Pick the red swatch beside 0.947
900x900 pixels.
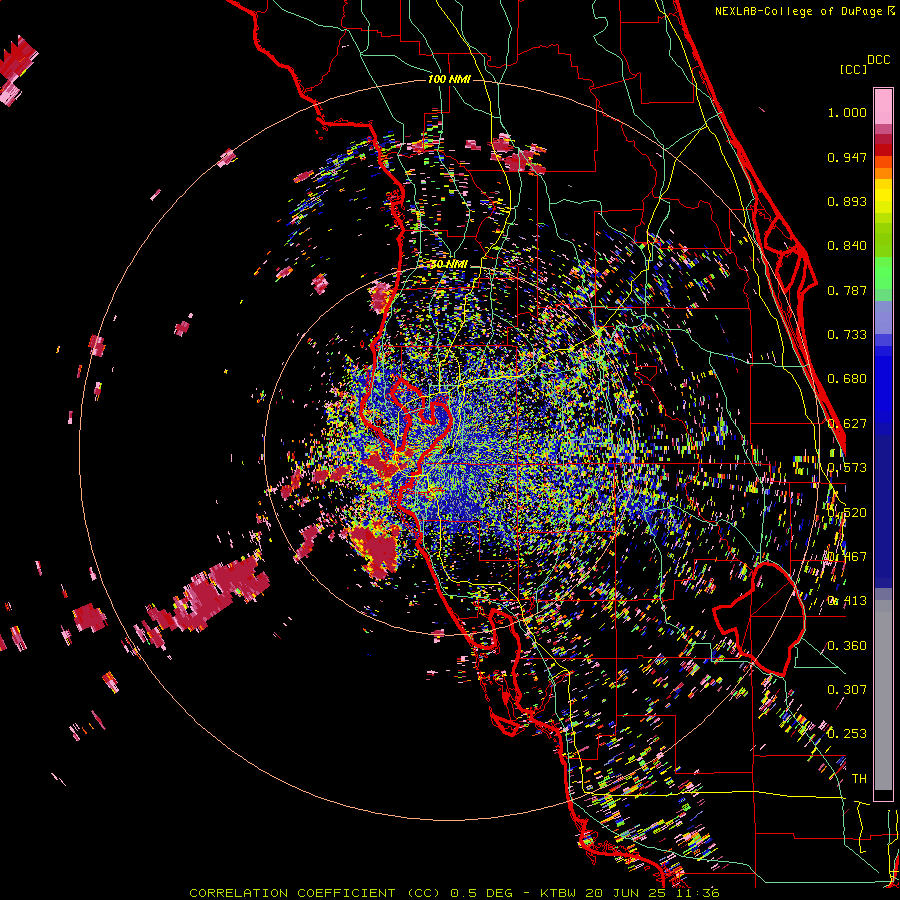[883, 150]
